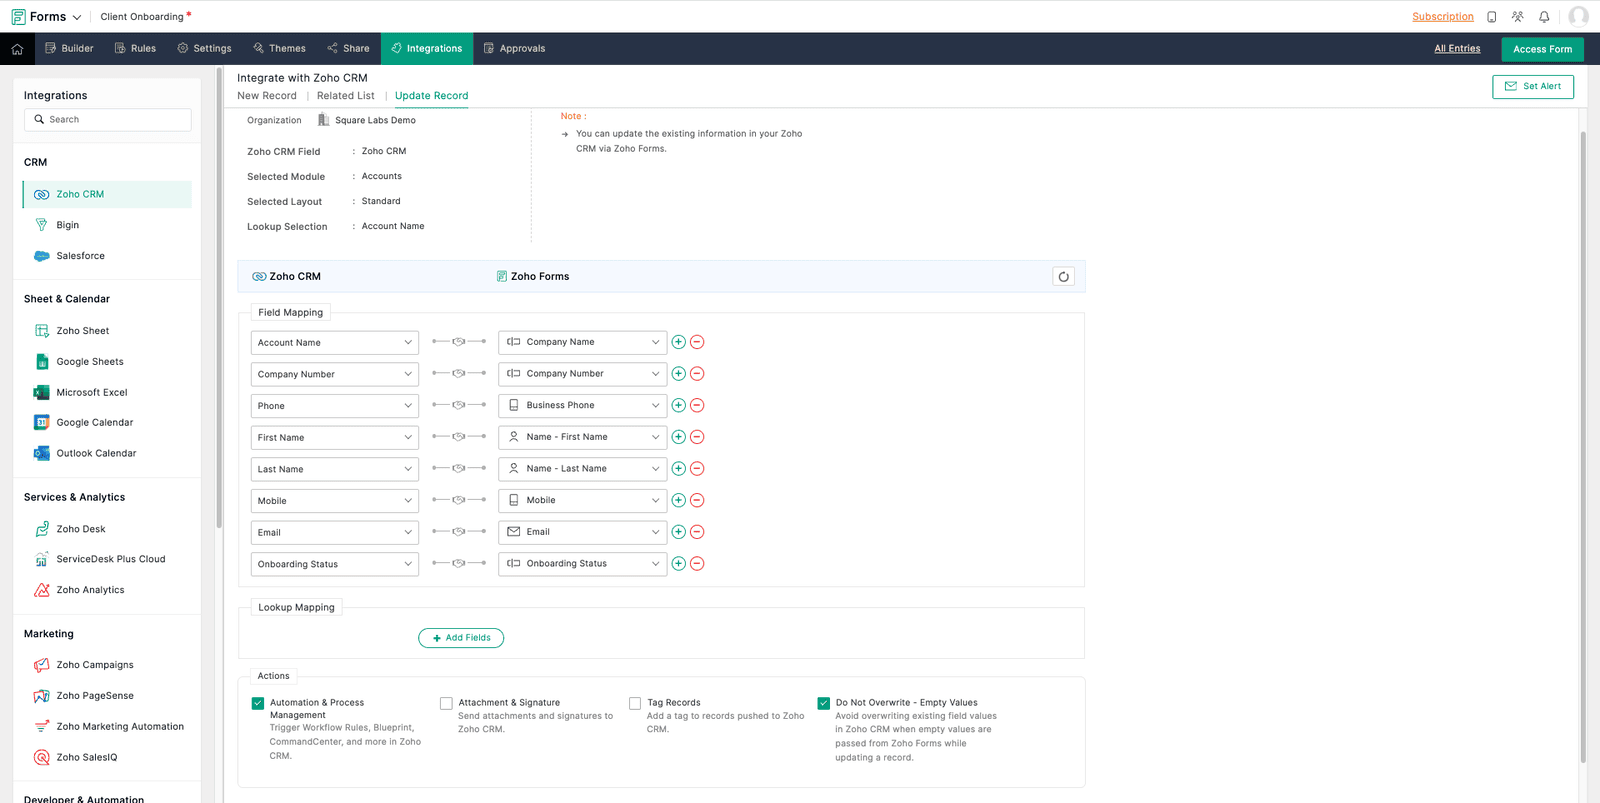Screen dimensions: 1600x803
Task: Click the user profile avatar
Action: coord(1578,17)
